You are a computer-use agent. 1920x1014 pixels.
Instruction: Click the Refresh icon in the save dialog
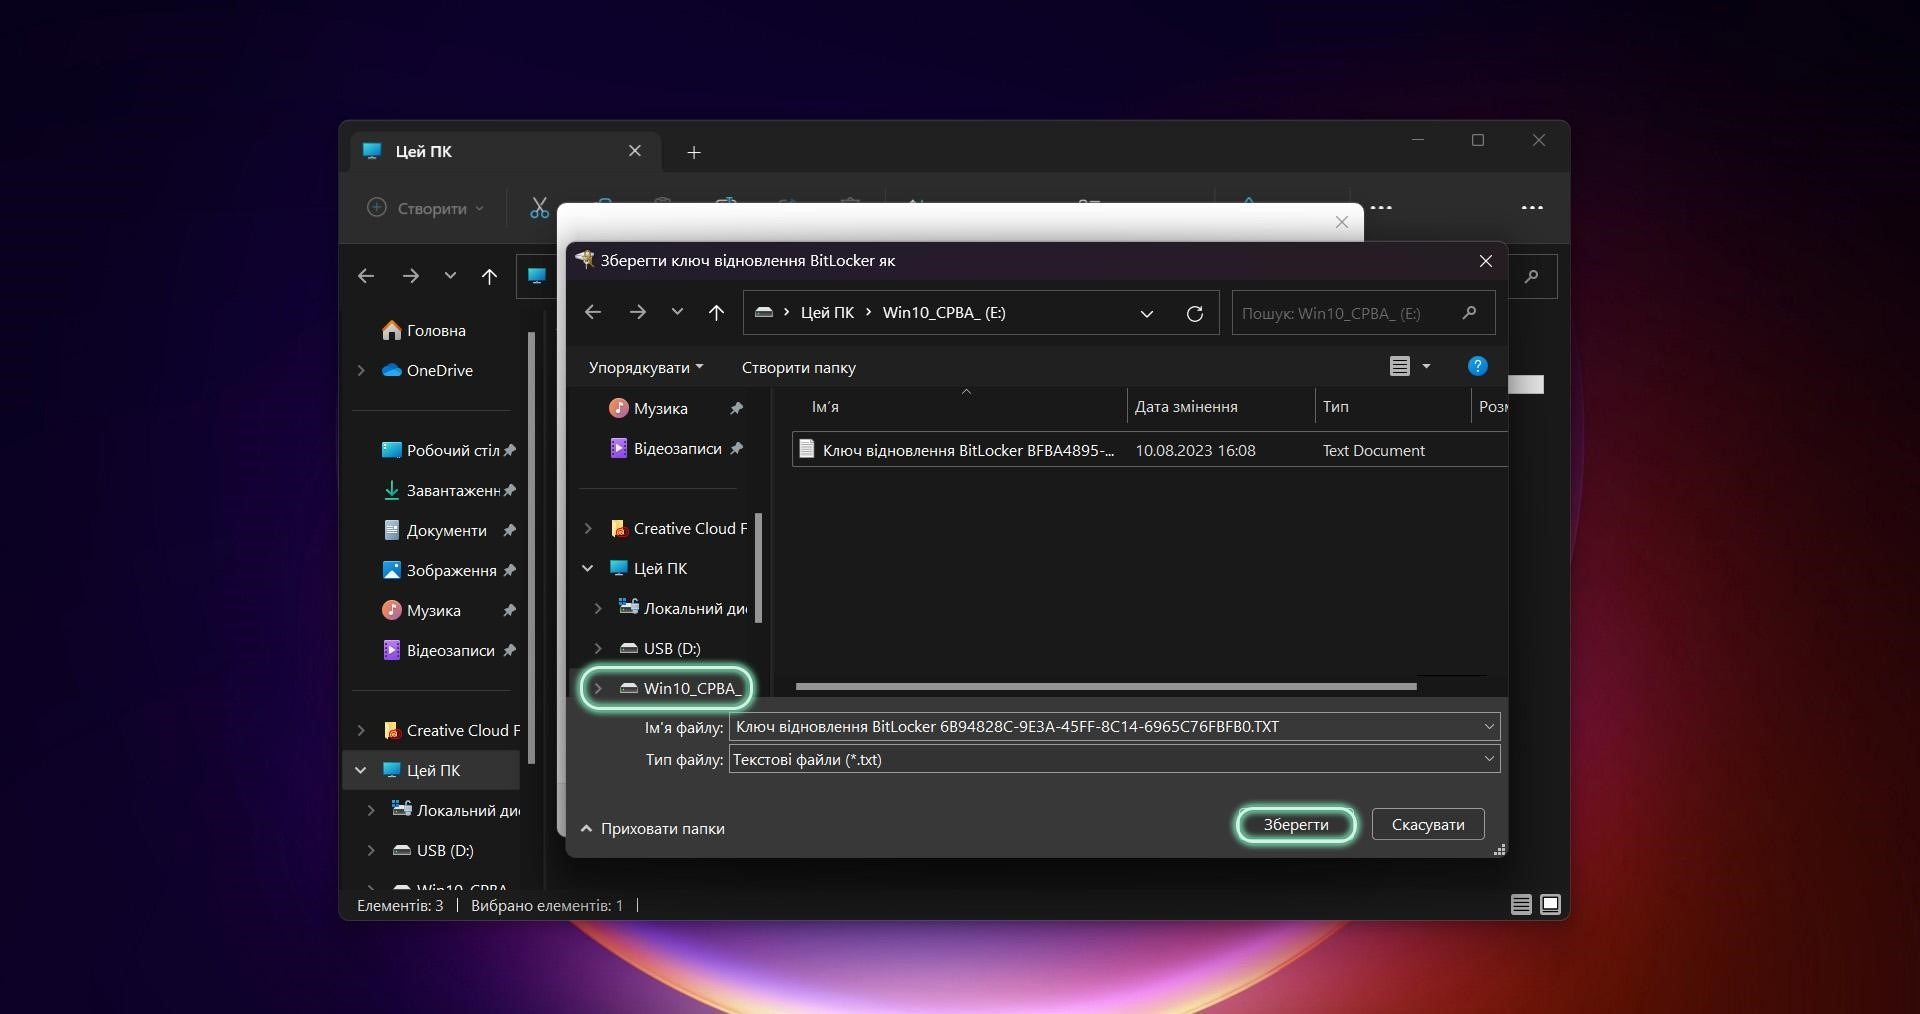[x=1194, y=314]
